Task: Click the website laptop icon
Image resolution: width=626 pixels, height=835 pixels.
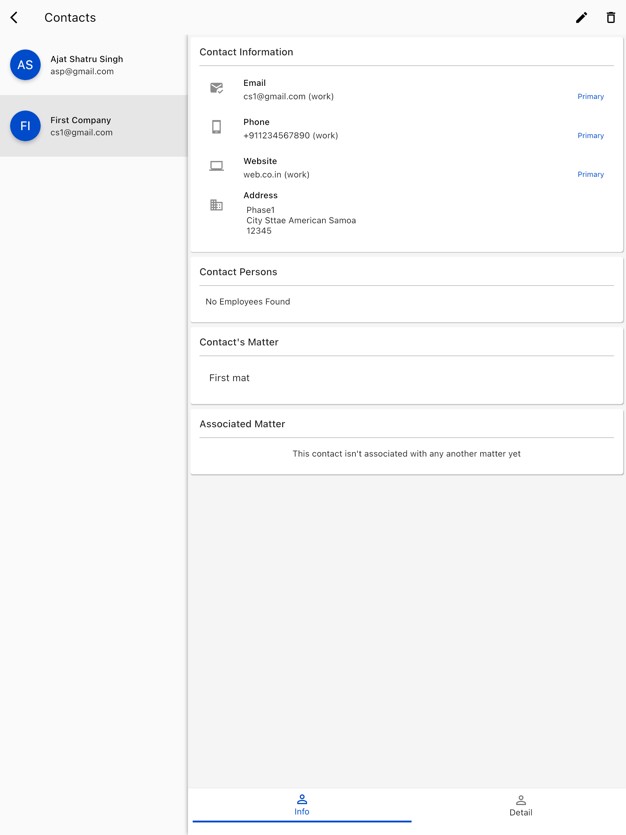Action: [x=216, y=166]
